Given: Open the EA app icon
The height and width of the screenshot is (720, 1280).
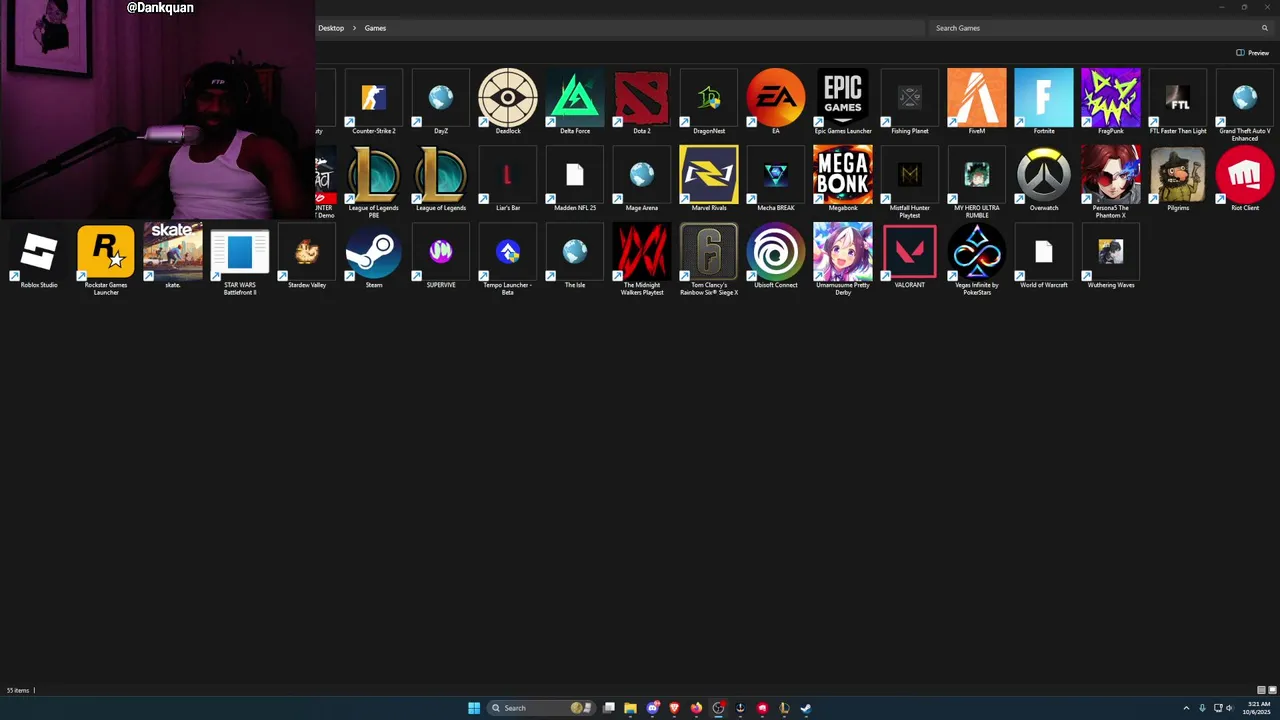Looking at the screenshot, I should (776, 101).
